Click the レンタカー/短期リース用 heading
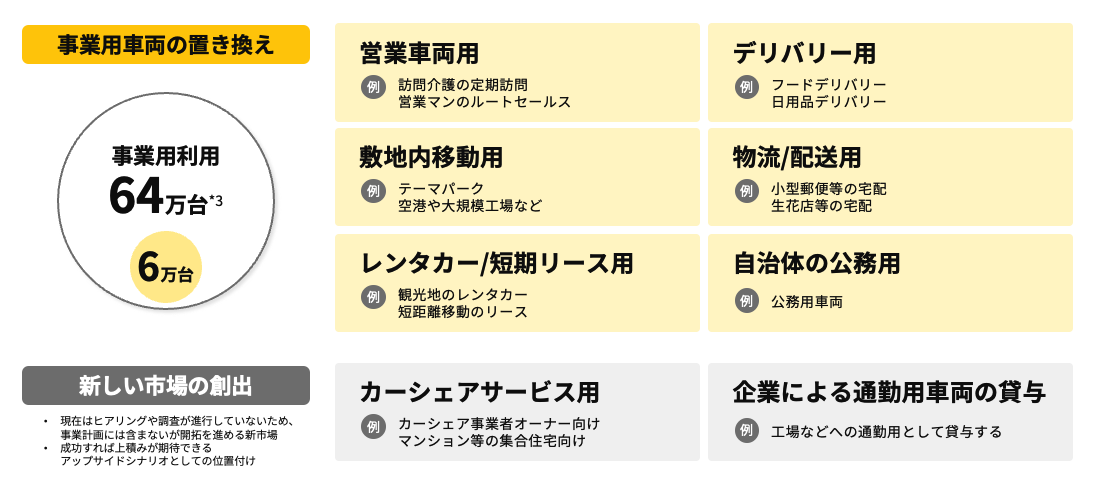Viewport: 1100px width, 488px height. (497, 263)
